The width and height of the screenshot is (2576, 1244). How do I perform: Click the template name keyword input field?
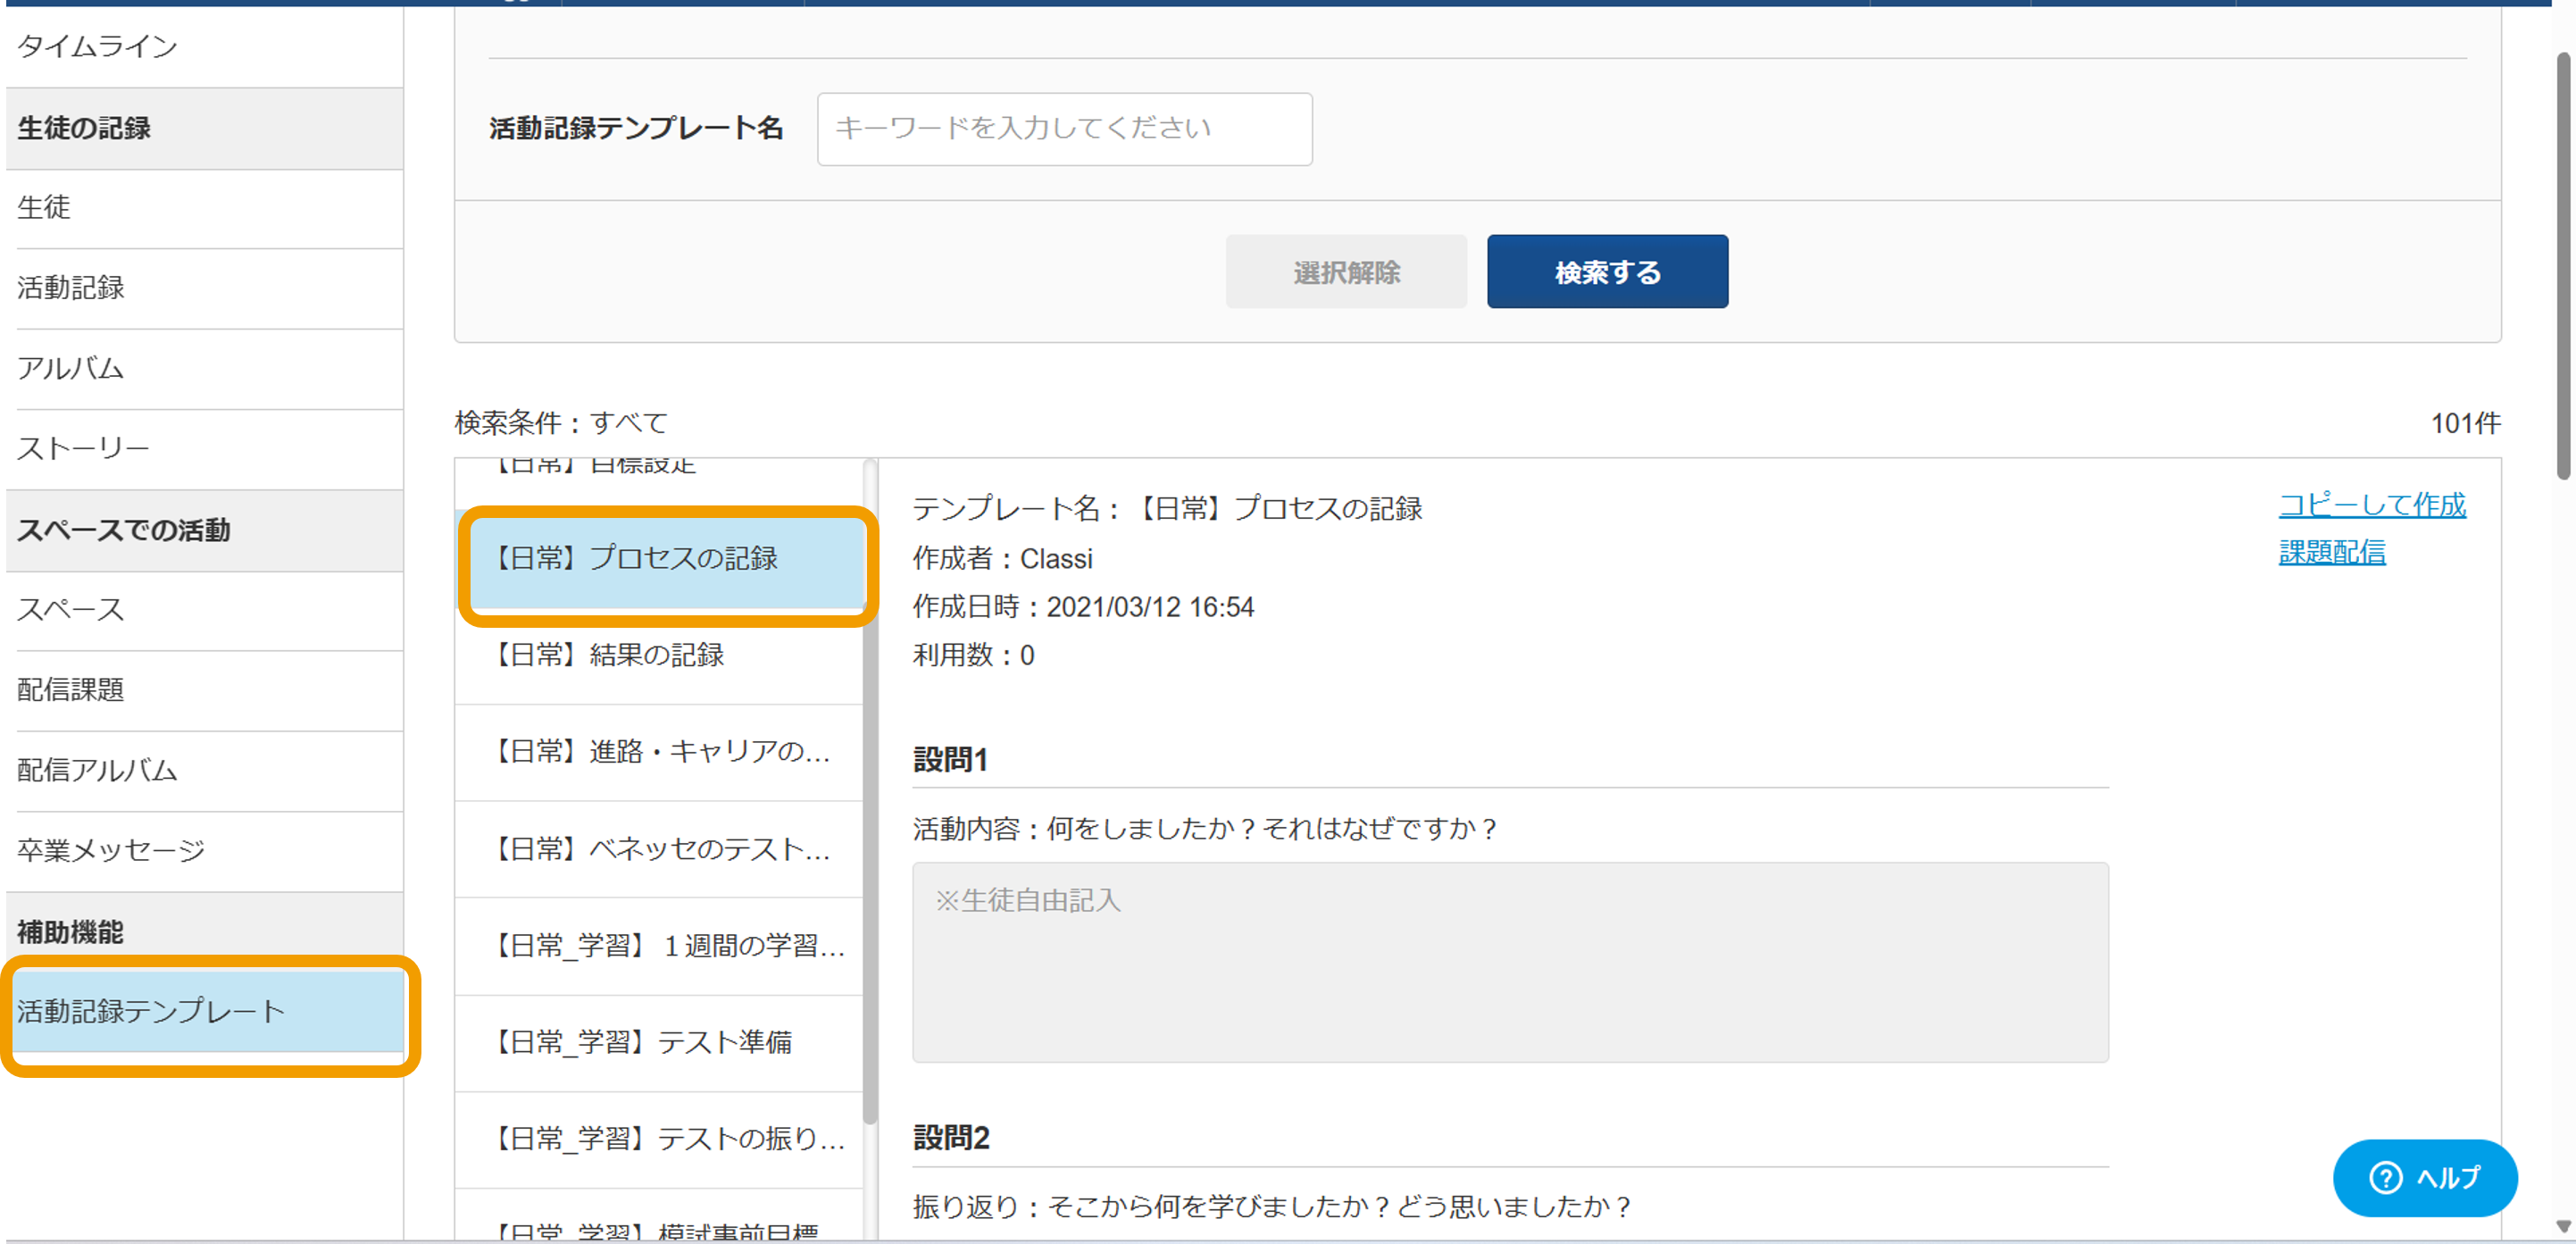pyautogui.click(x=1064, y=129)
